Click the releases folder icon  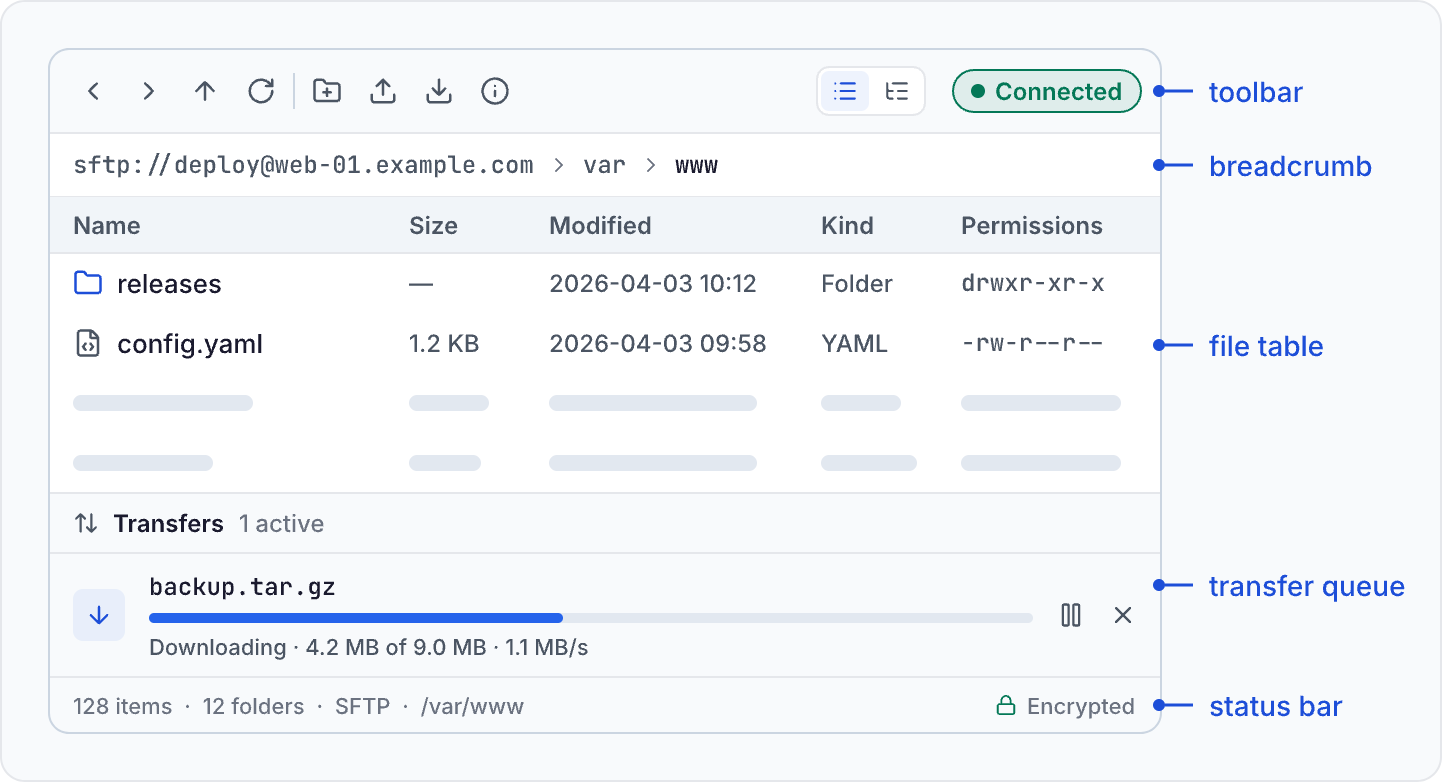(88, 283)
